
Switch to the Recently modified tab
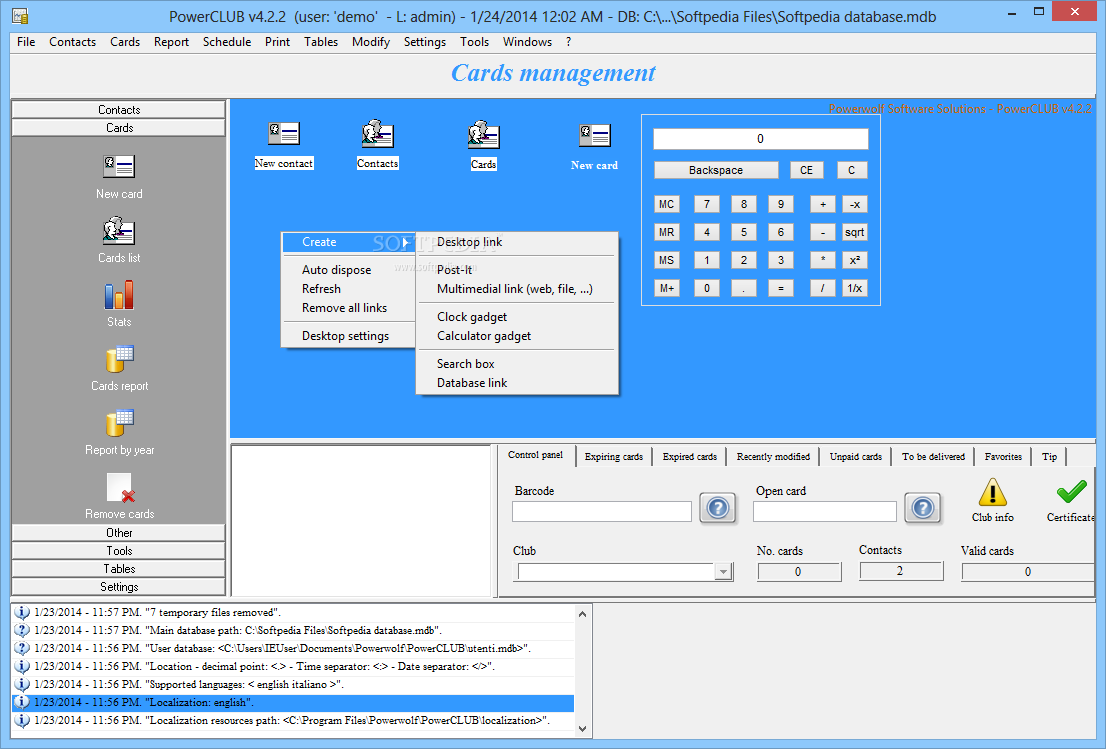pyautogui.click(x=773, y=456)
